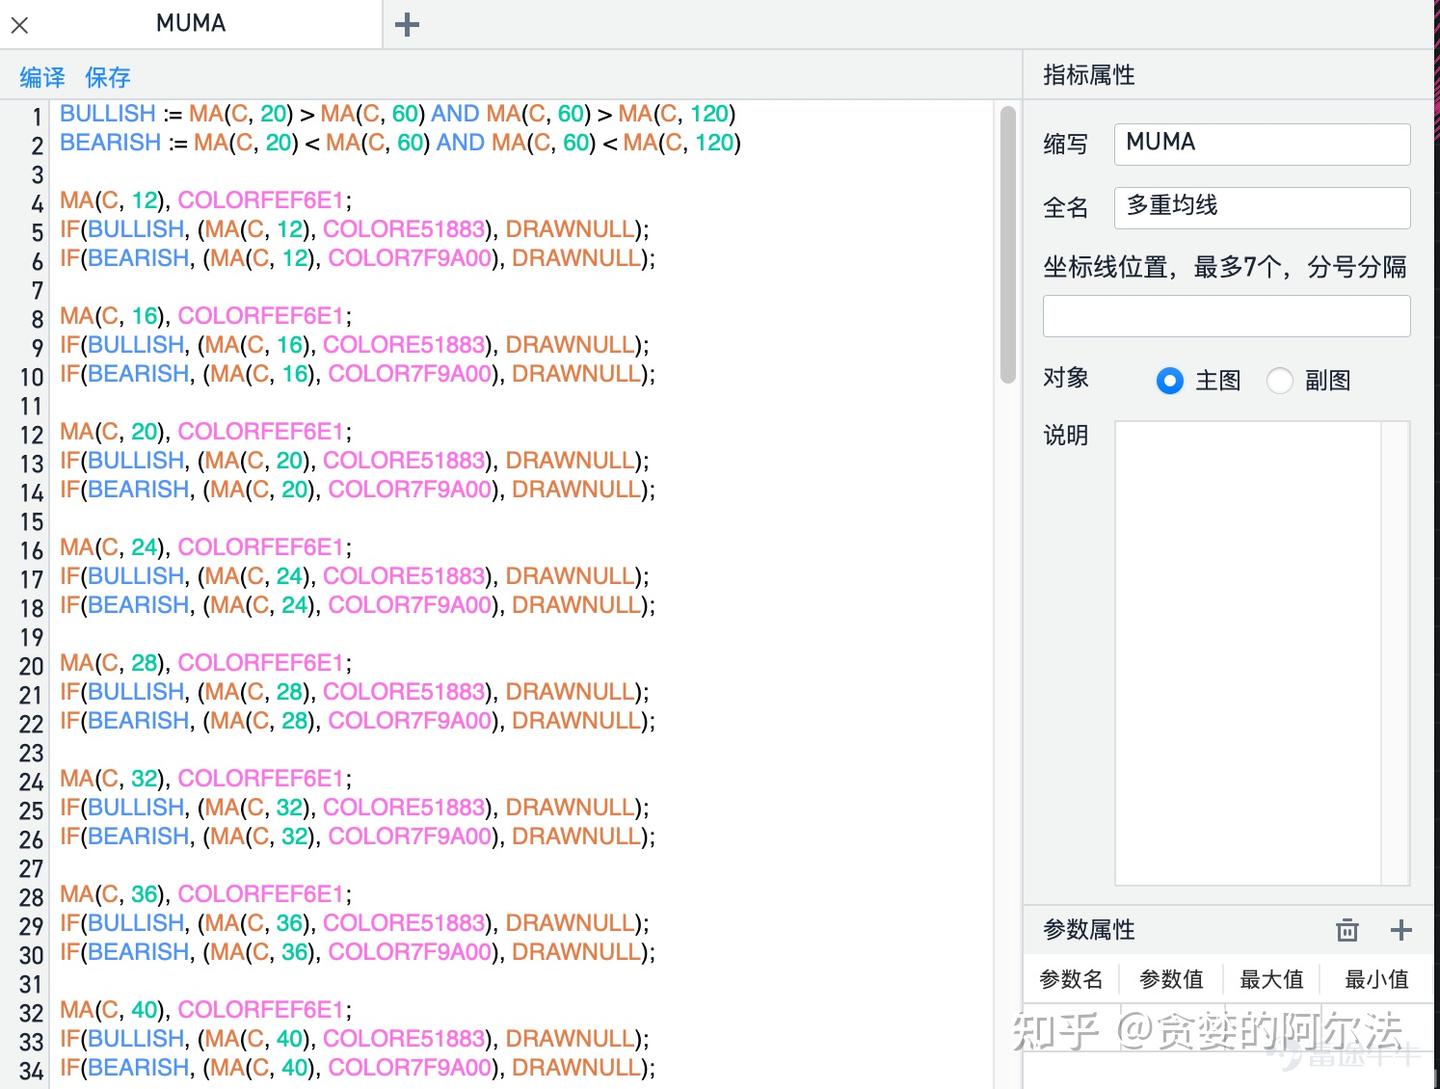Screen dimensions: 1440x1089
Task: Click code line 28 with MA(C, 36)
Action: pyautogui.click(x=205, y=896)
